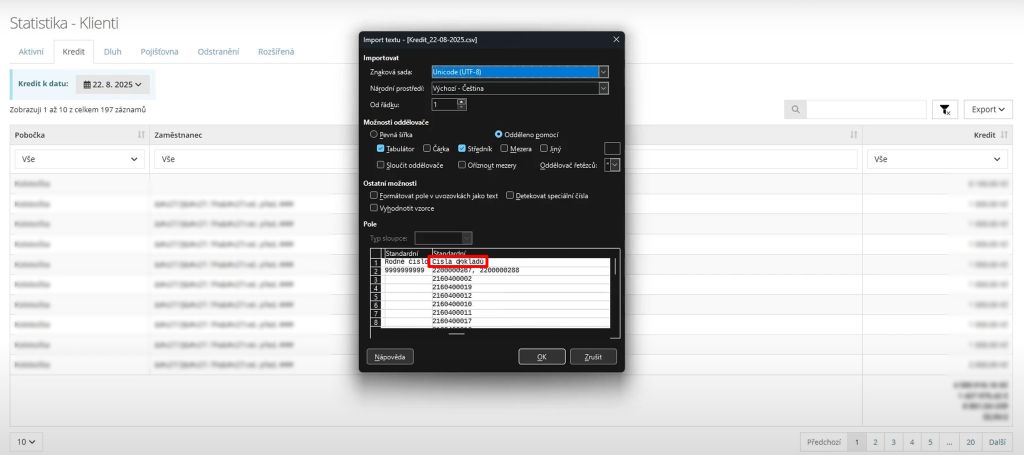1024x455 pixels.
Task: Click the clear filter funnel icon
Action: point(945,110)
